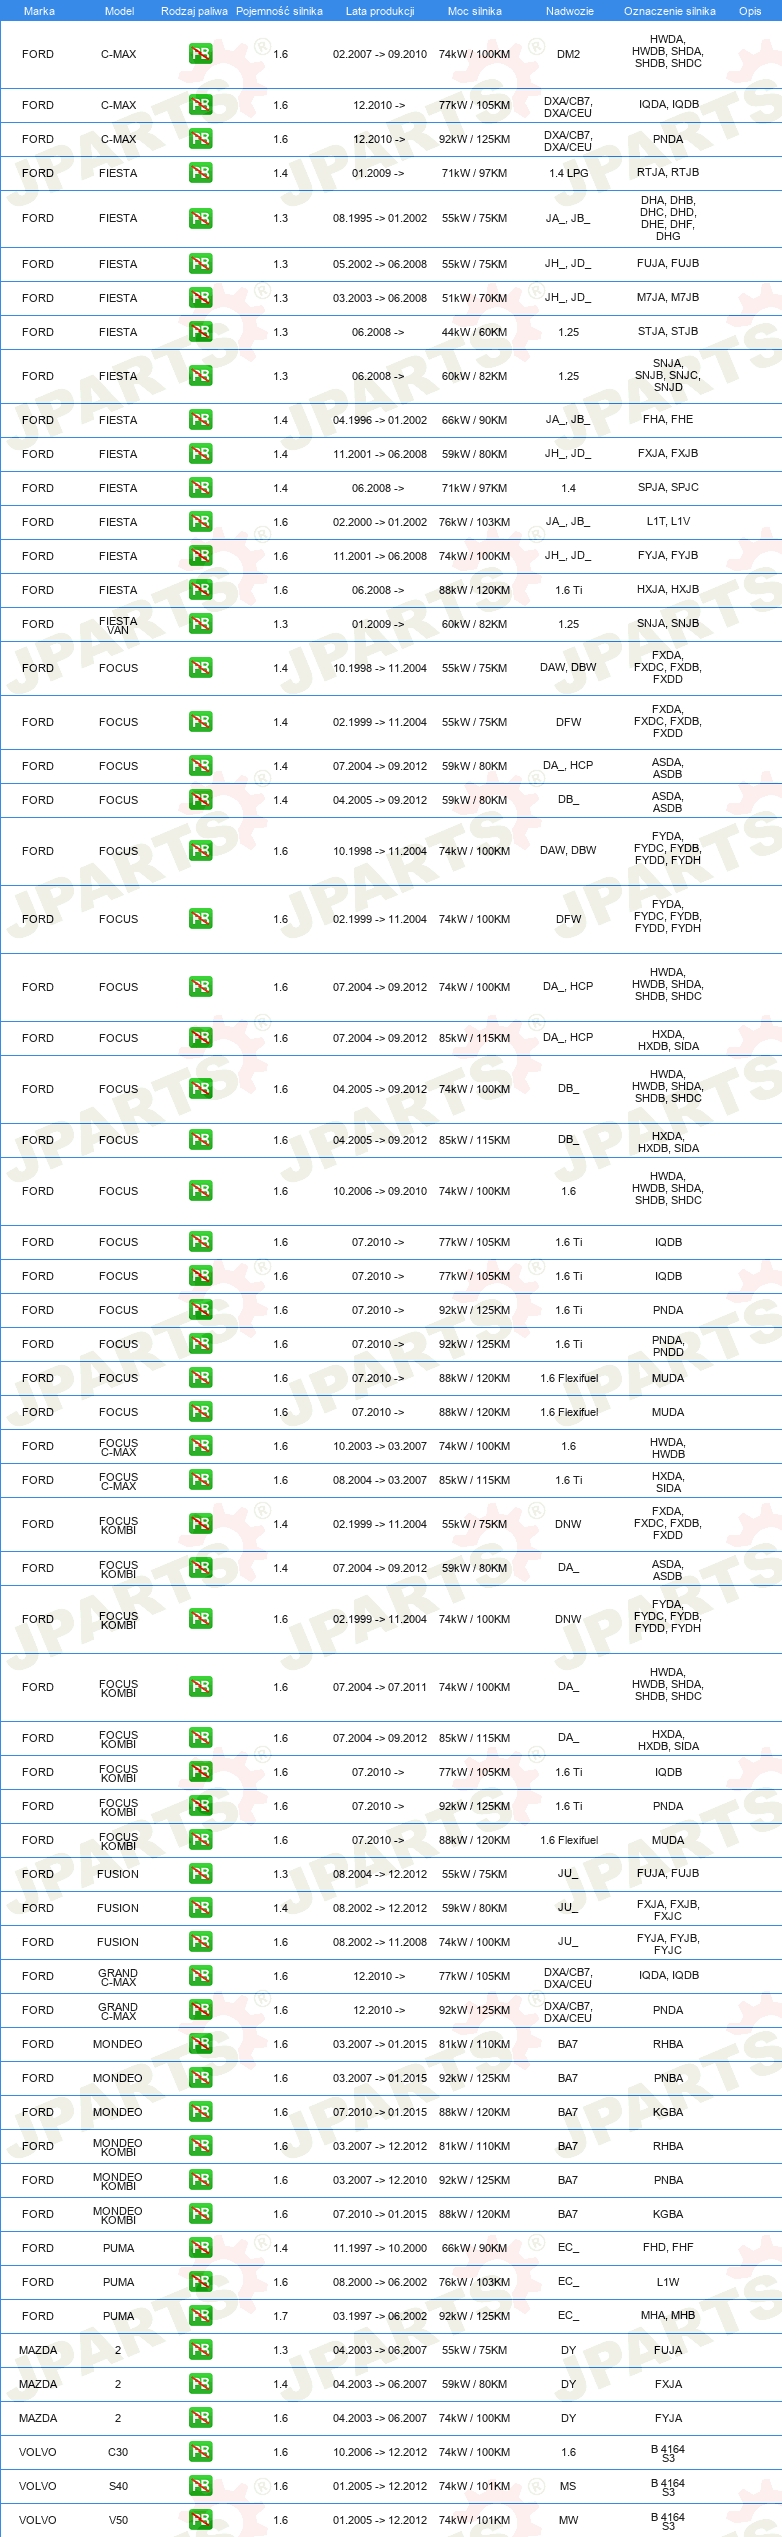782x2537 pixels.
Task: Click the fuel icon in the FUSION 59kW / 80KM row
Action: (200, 1908)
